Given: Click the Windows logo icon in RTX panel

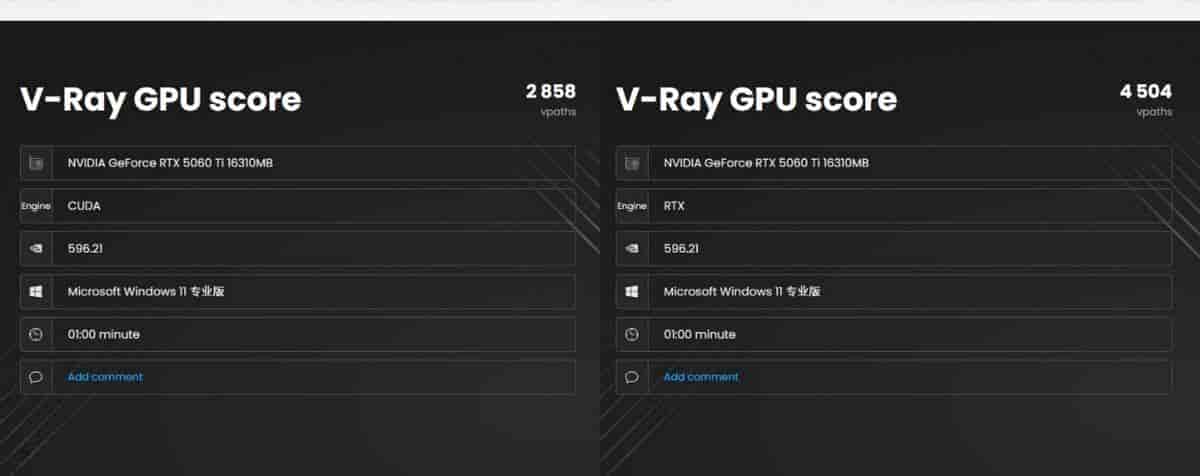Looking at the screenshot, I should tap(632, 292).
